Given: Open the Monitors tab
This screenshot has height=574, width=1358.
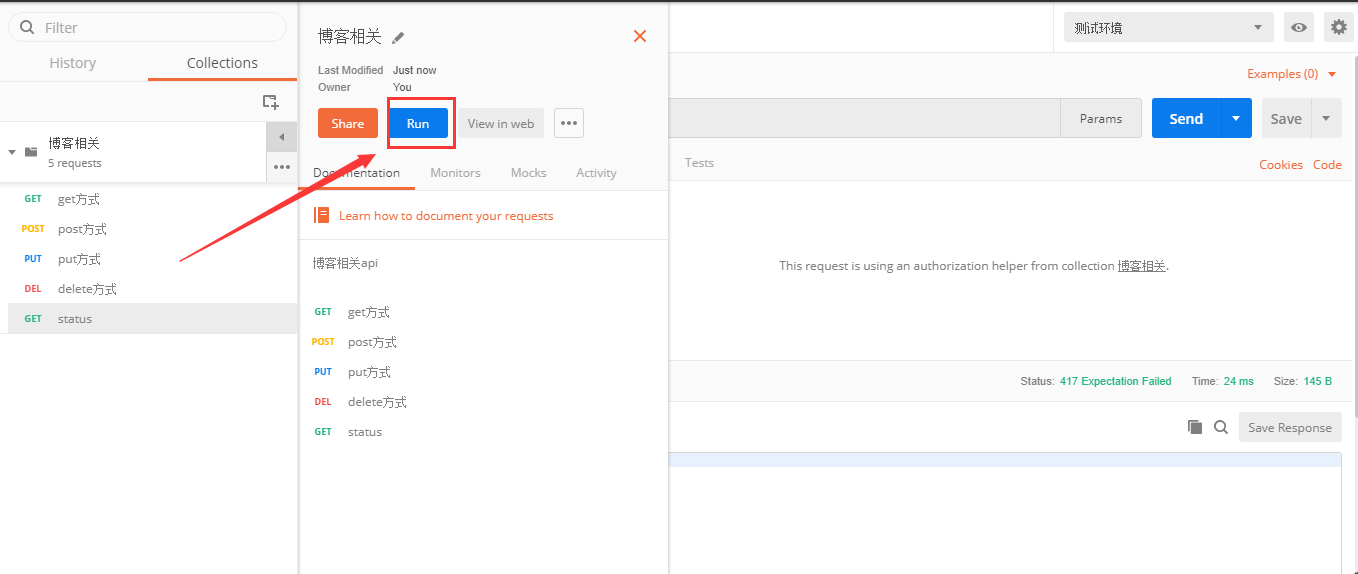Looking at the screenshot, I should pyautogui.click(x=455, y=172).
